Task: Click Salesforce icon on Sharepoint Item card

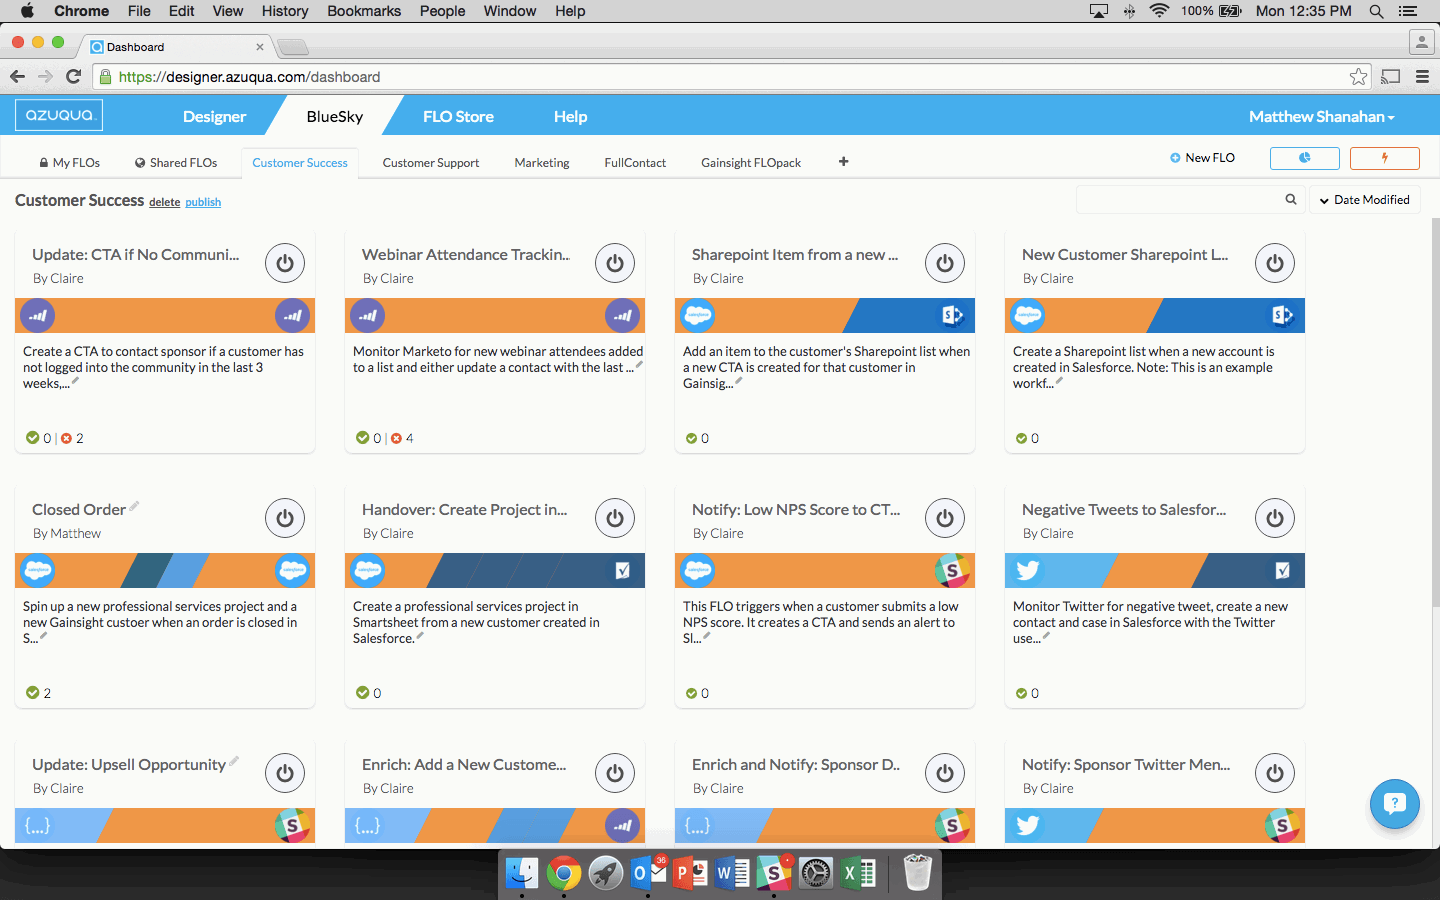Action: pyautogui.click(x=698, y=315)
